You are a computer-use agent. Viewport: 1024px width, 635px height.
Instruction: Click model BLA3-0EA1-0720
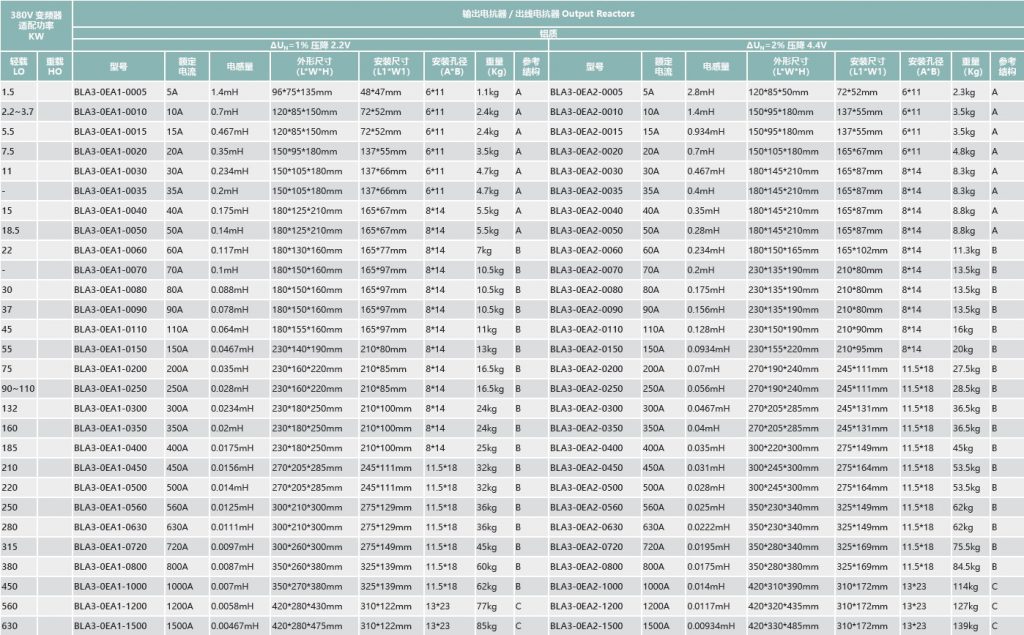click(x=110, y=547)
